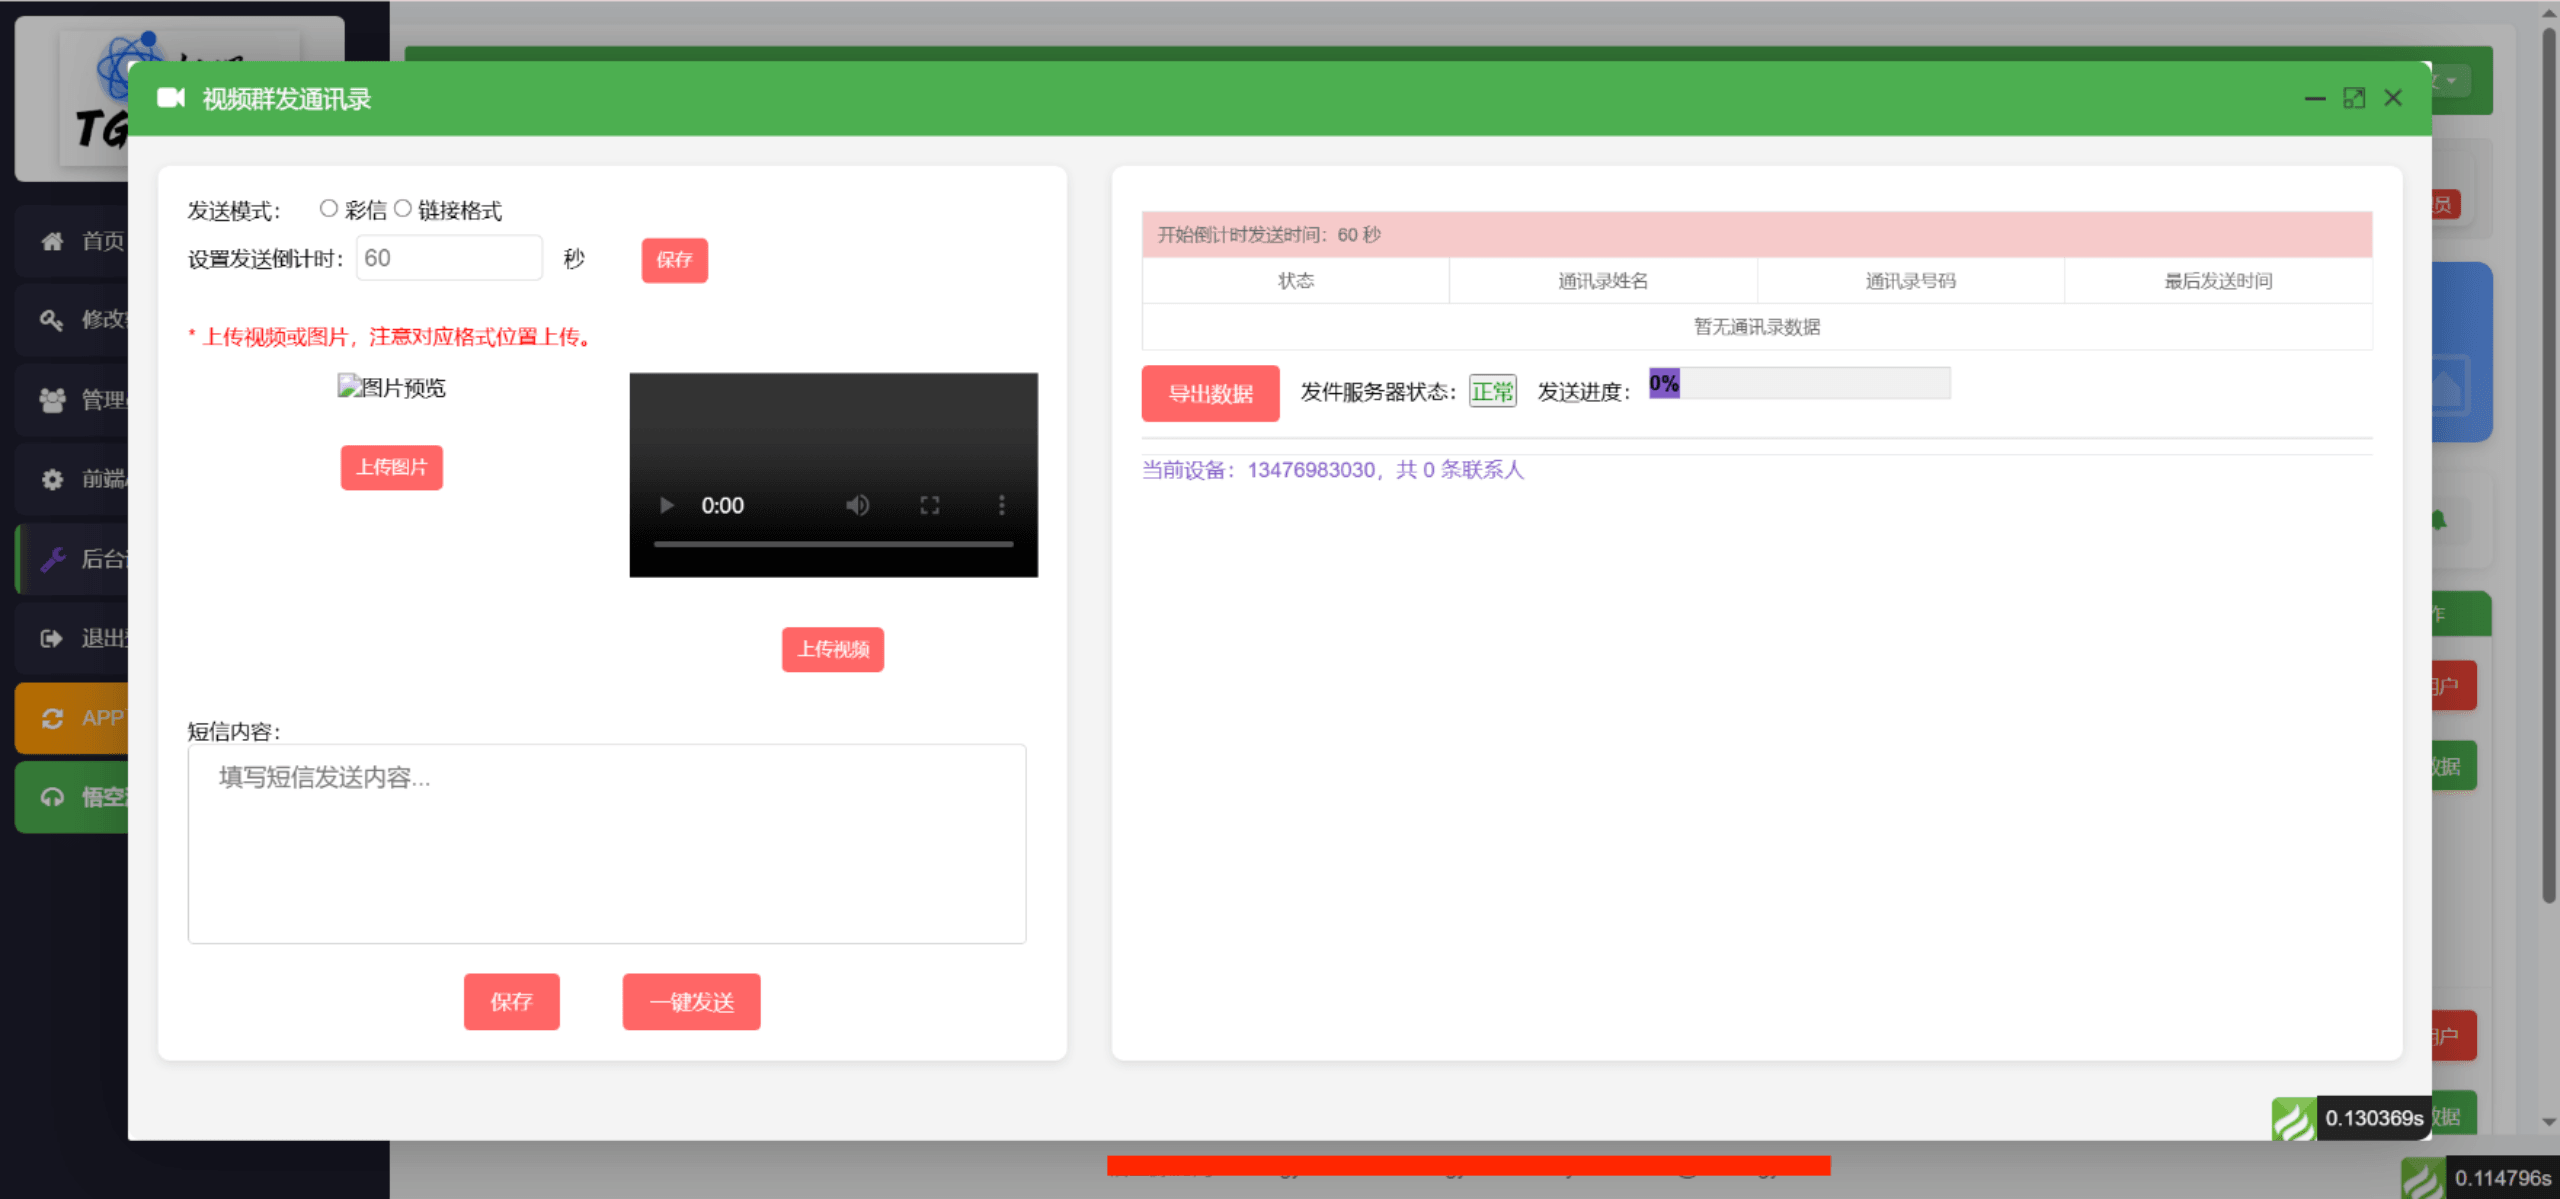
Task: Click the logout arrow sidebar icon
Action: point(52,638)
